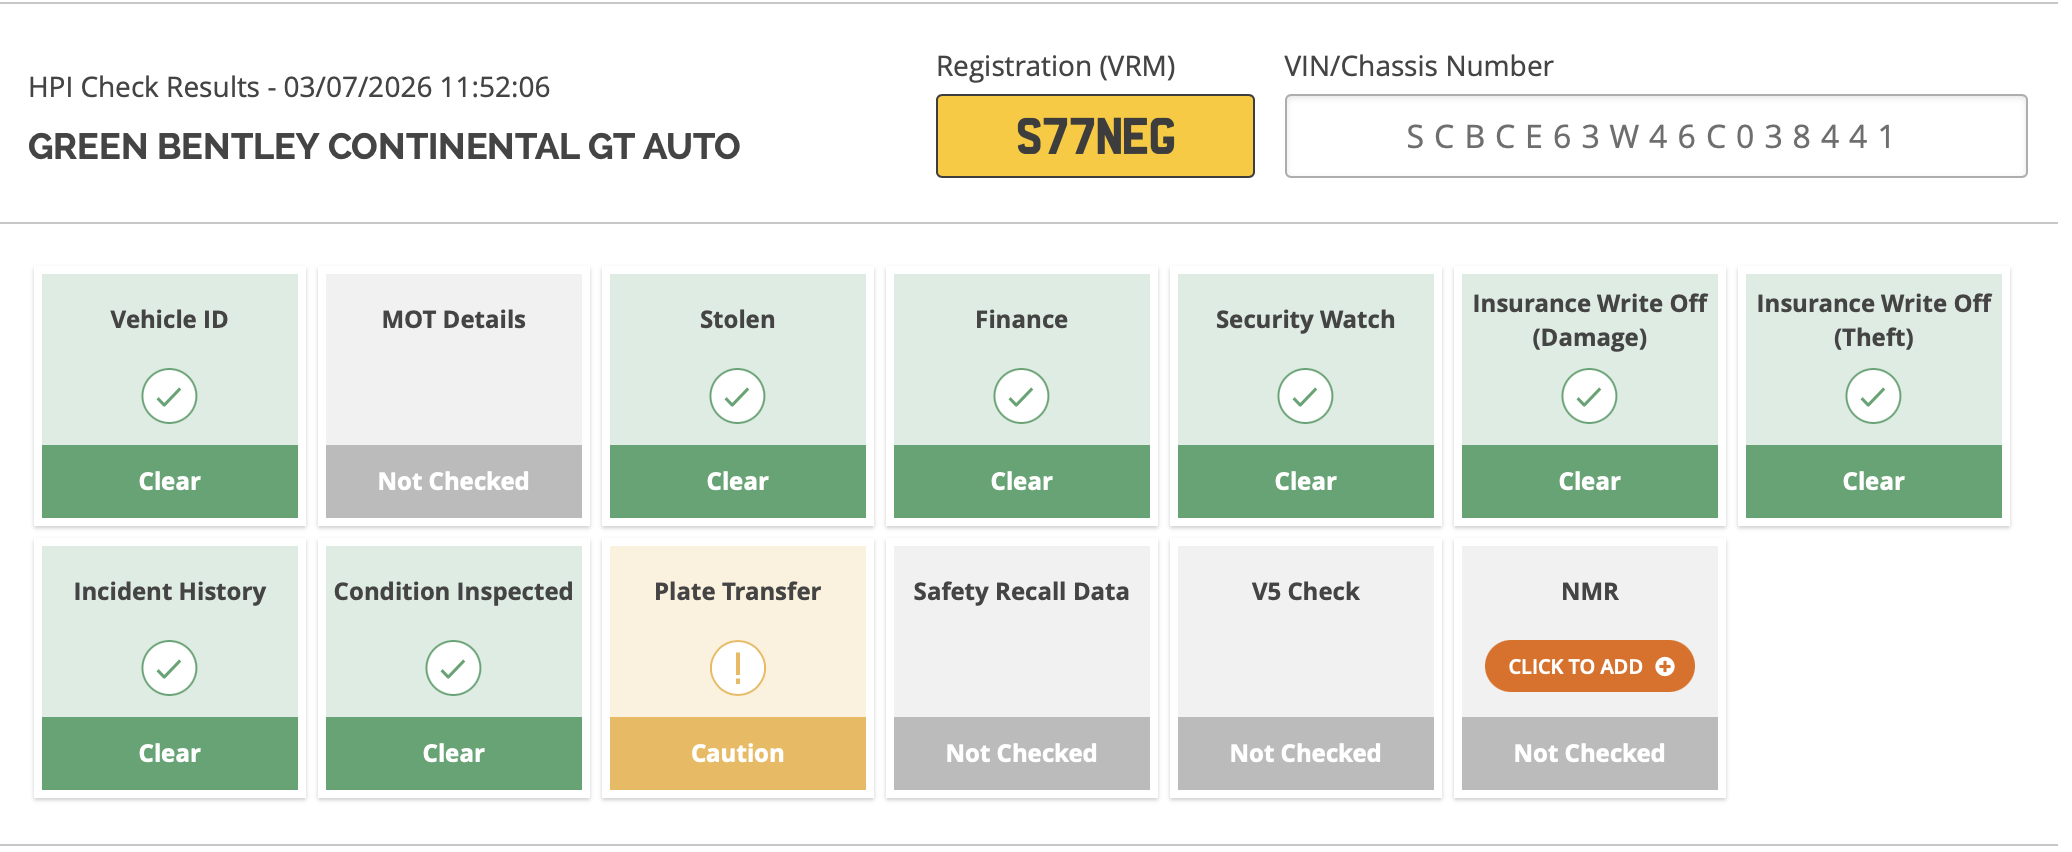Open the Safety Recall Data tile
2072x852 pixels.
pyautogui.click(x=1021, y=668)
